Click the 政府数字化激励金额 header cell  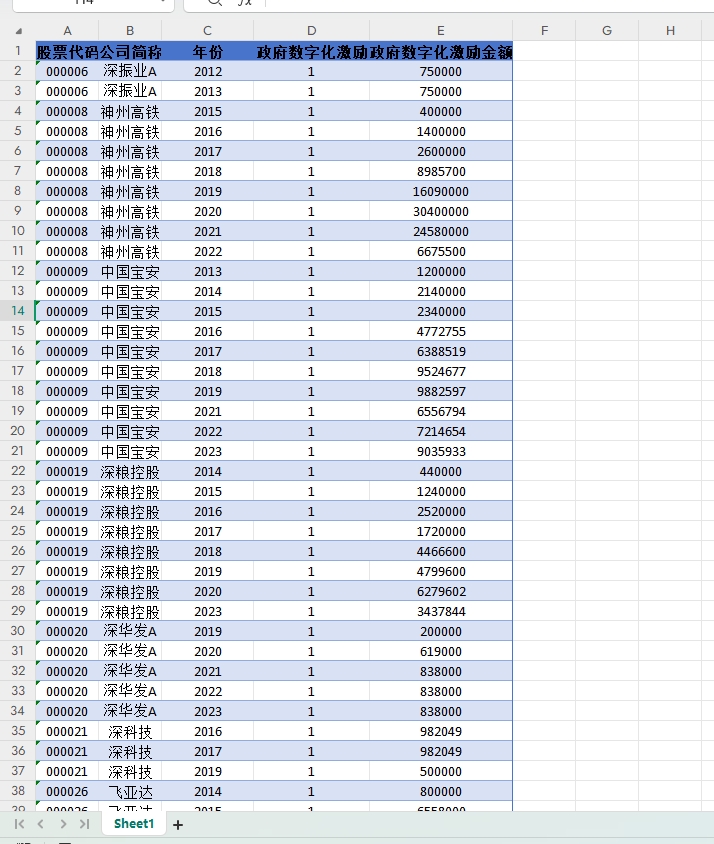click(x=440, y=52)
